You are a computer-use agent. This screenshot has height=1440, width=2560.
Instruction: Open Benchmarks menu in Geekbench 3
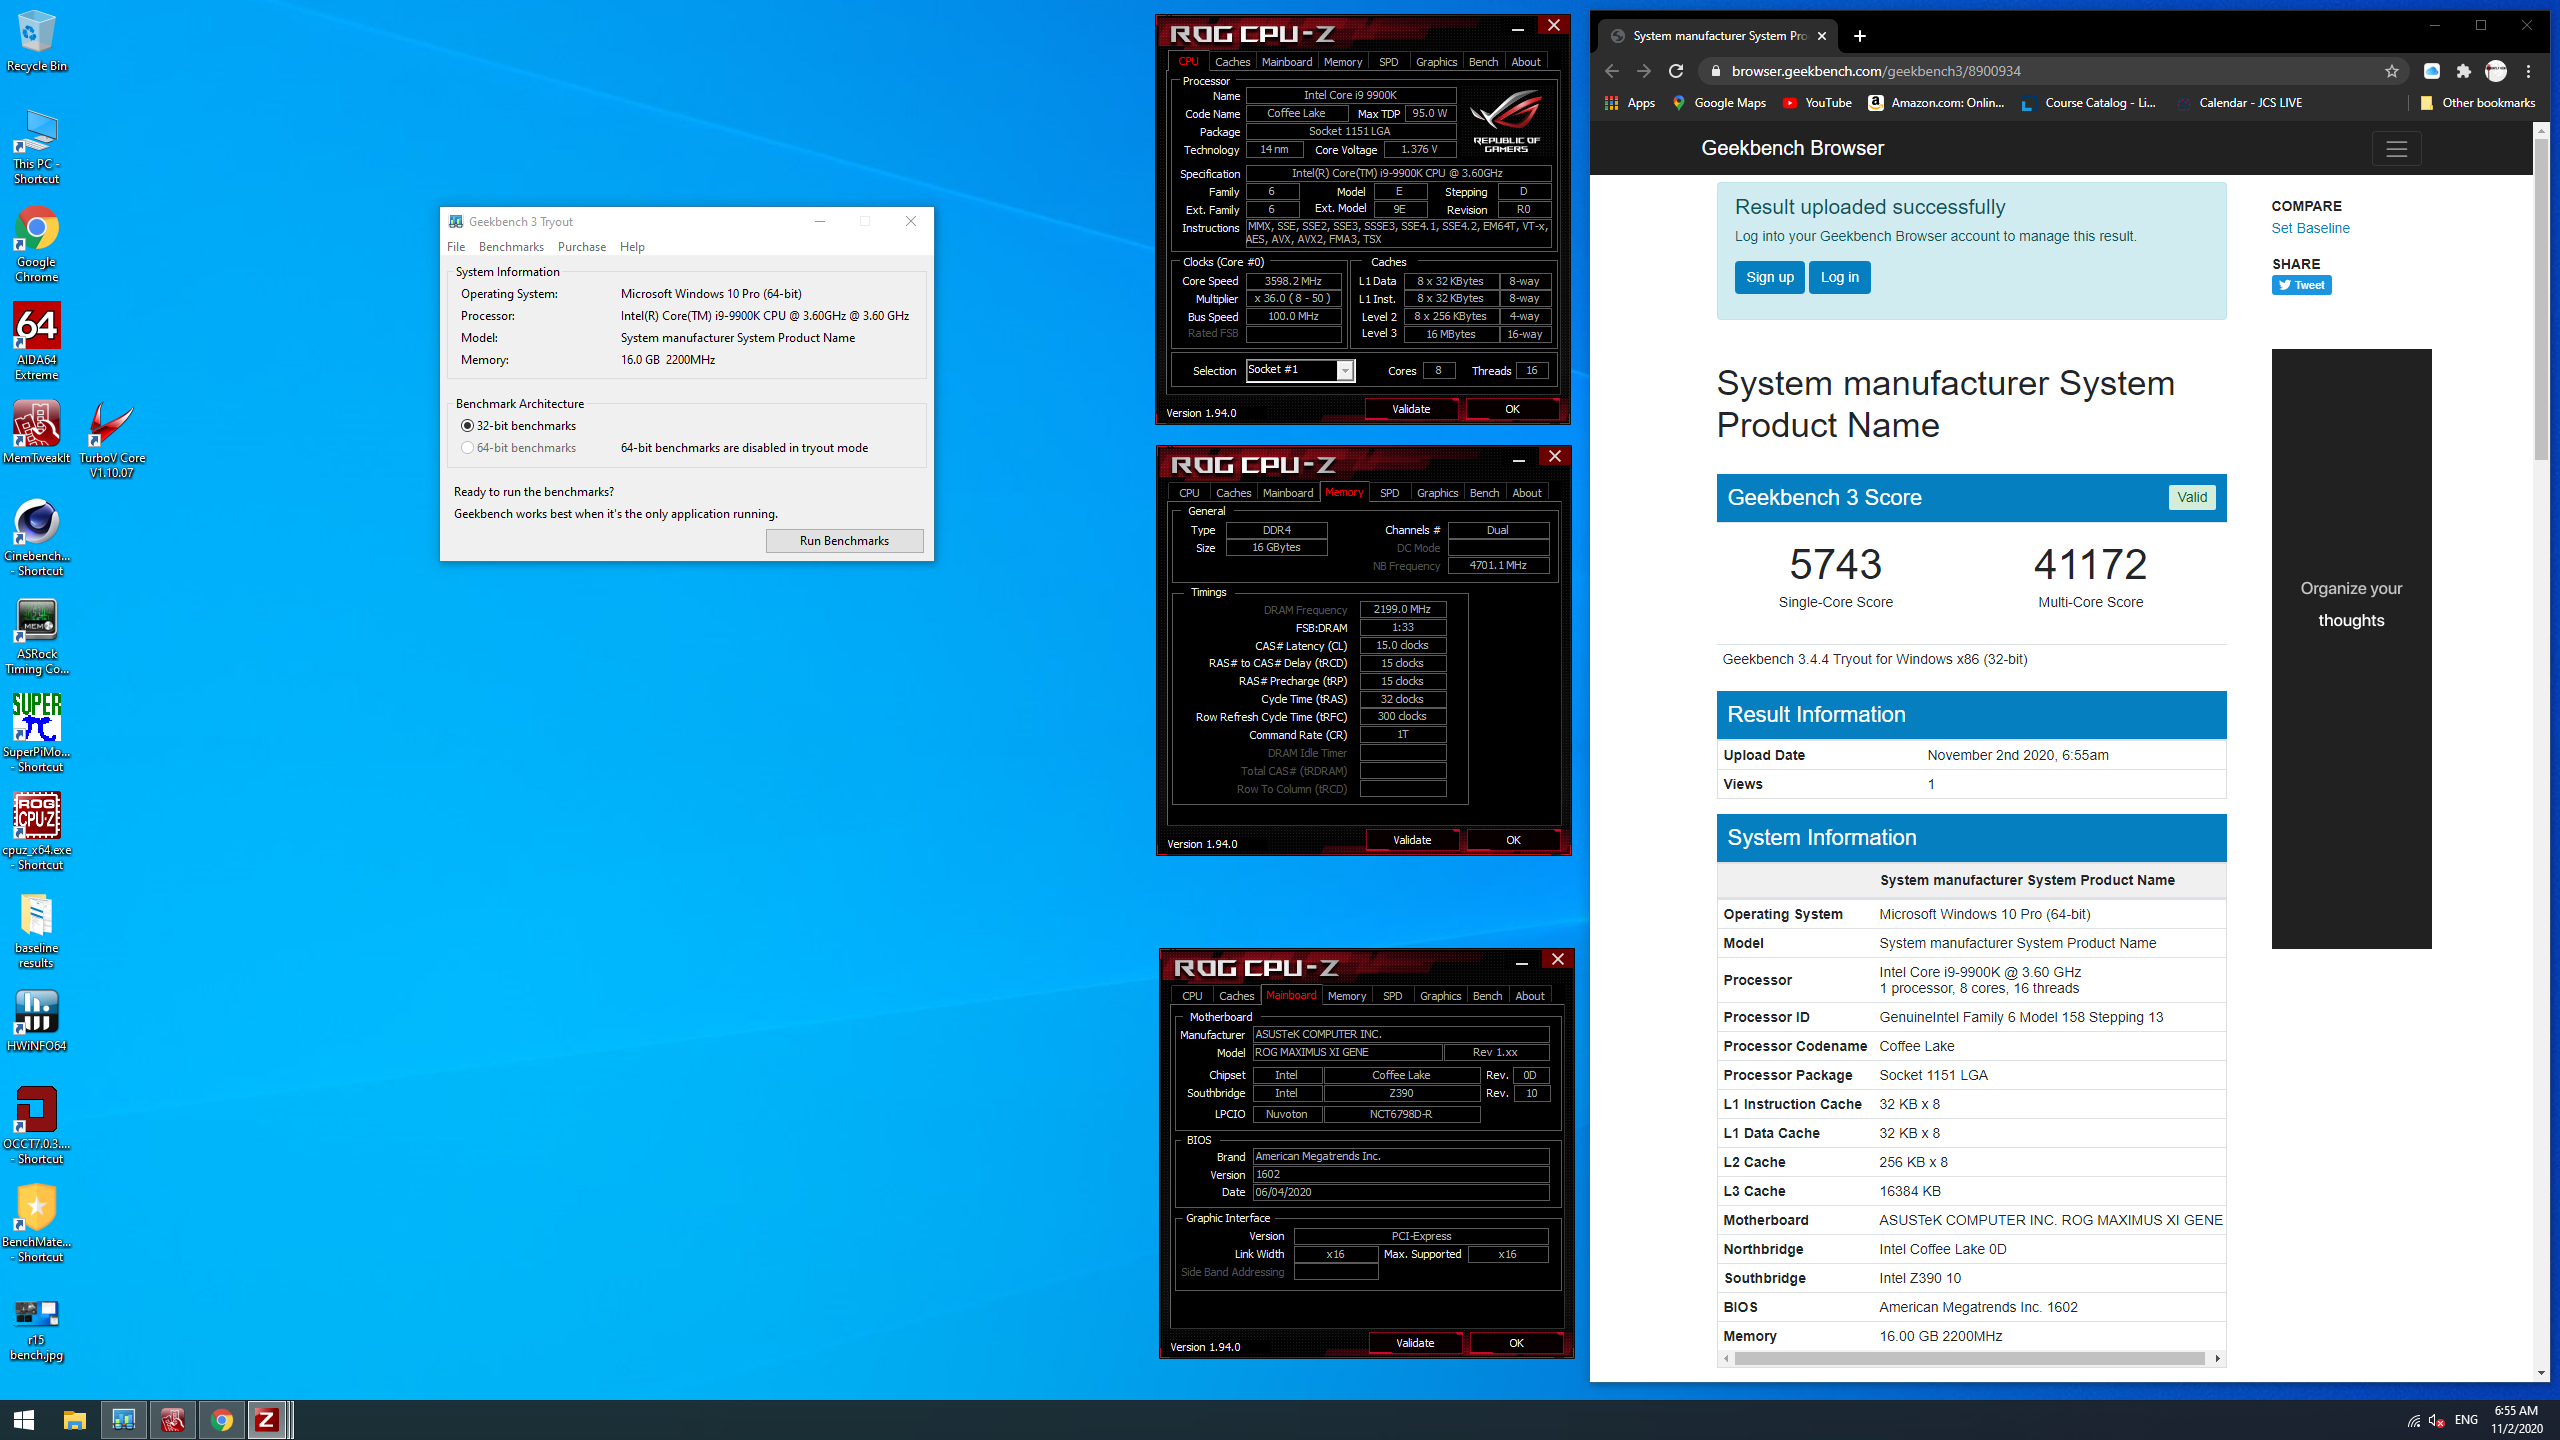click(511, 247)
